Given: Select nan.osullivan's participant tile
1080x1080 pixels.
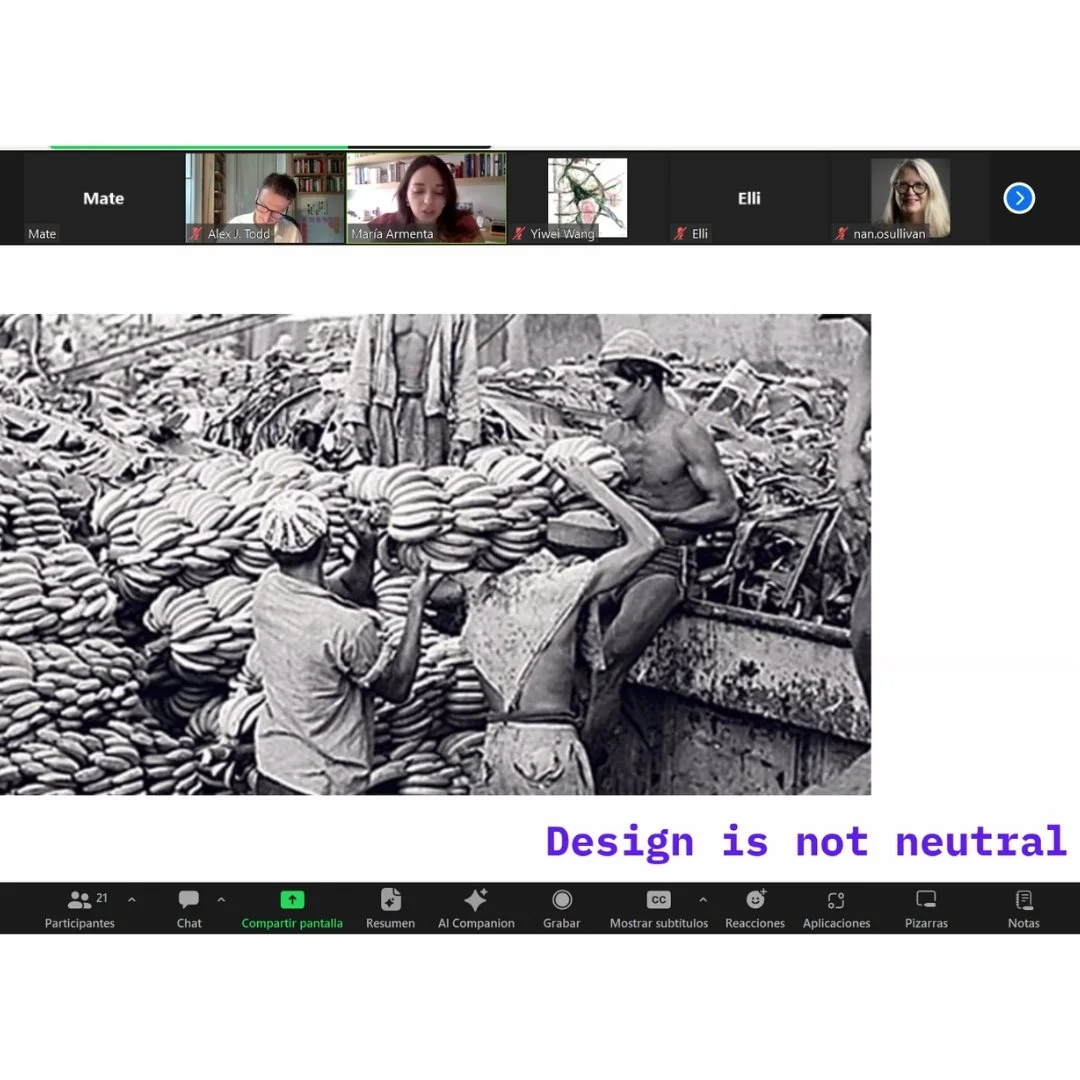Looking at the screenshot, I should [x=910, y=198].
